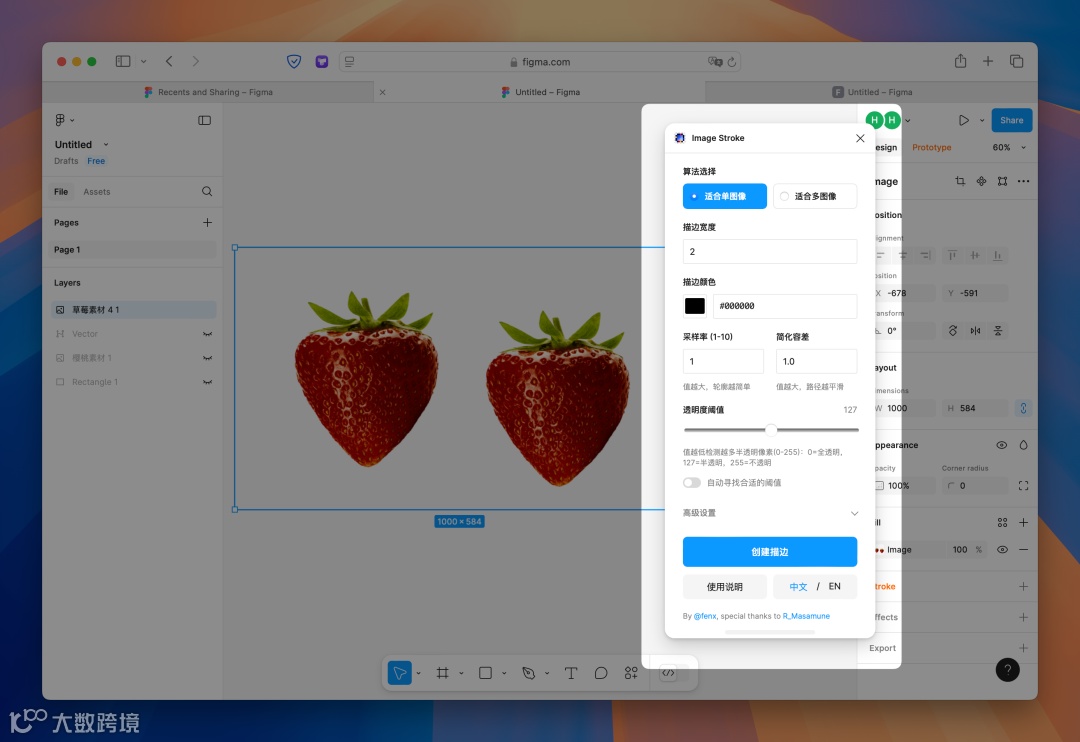Click the Safari share icon

click(960, 61)
